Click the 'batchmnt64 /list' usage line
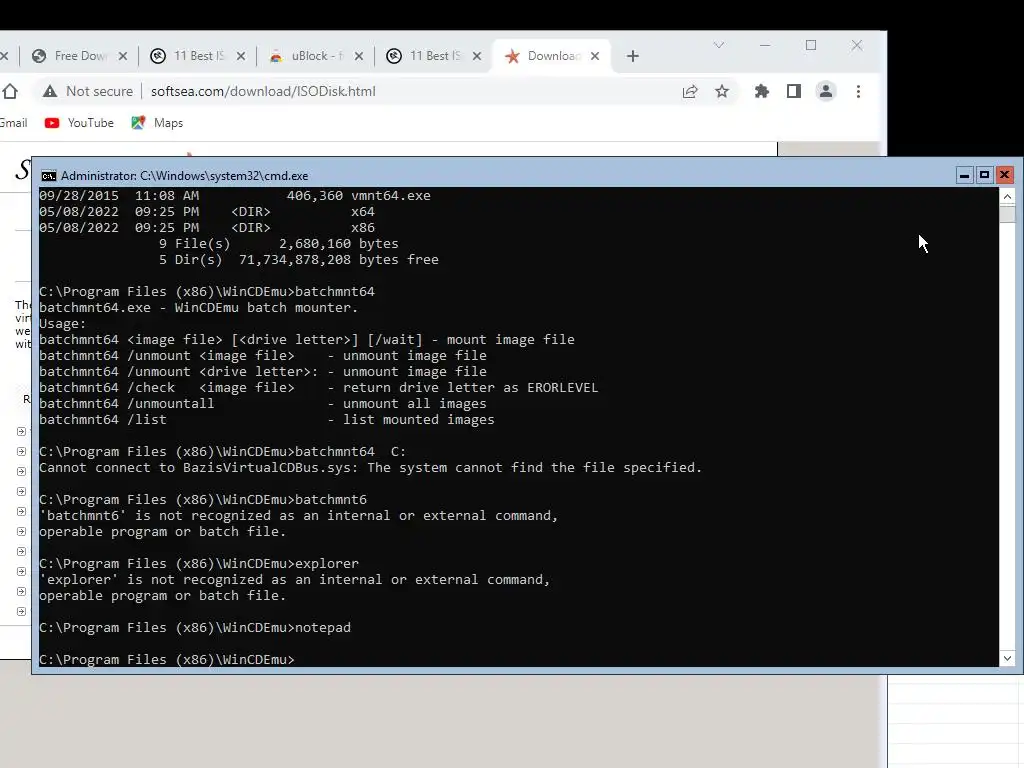This screenshot has width=1024, height=768. (x=266, y=419)
